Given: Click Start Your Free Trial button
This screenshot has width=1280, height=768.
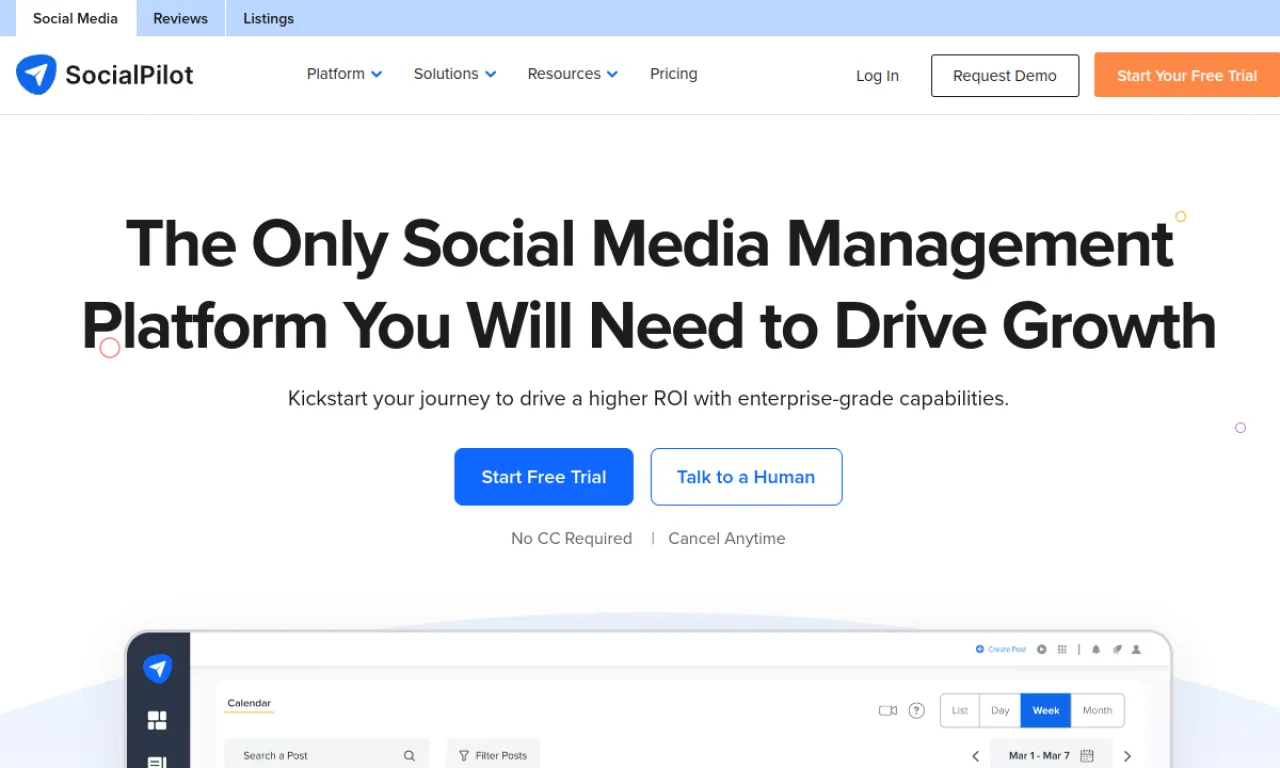Looking at the screenshot, I should pos(1187,76).
